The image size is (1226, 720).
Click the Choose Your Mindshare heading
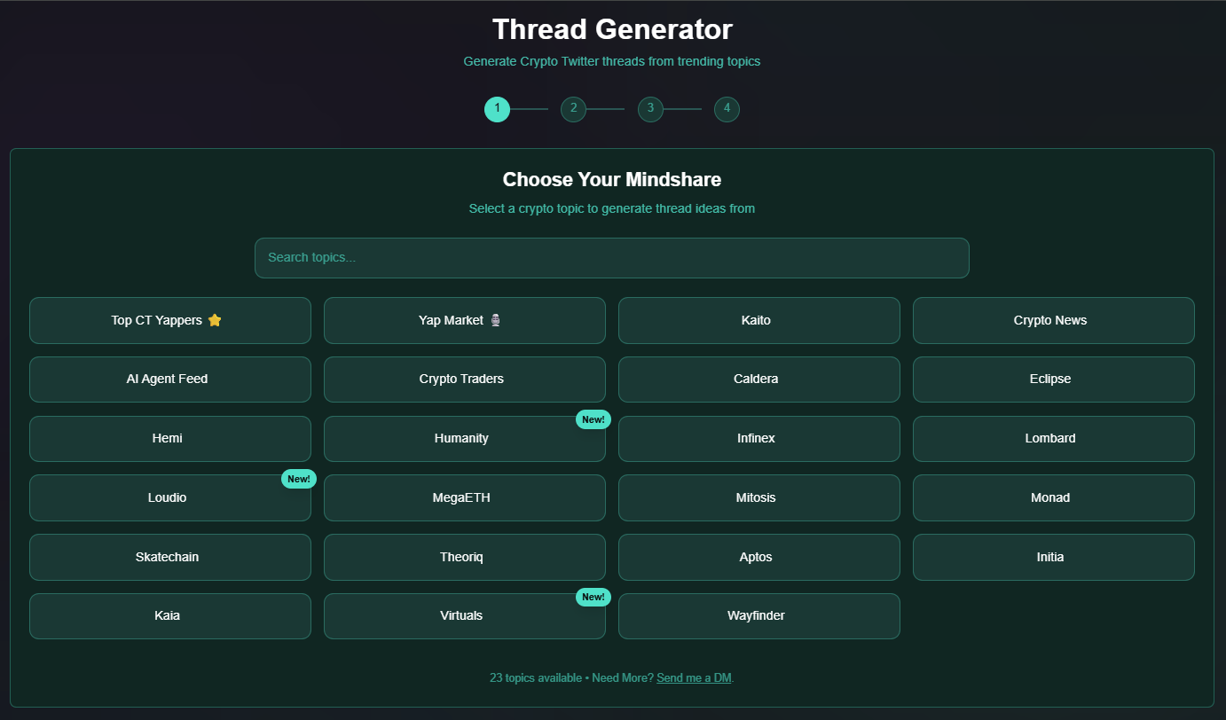coord(612,180)
